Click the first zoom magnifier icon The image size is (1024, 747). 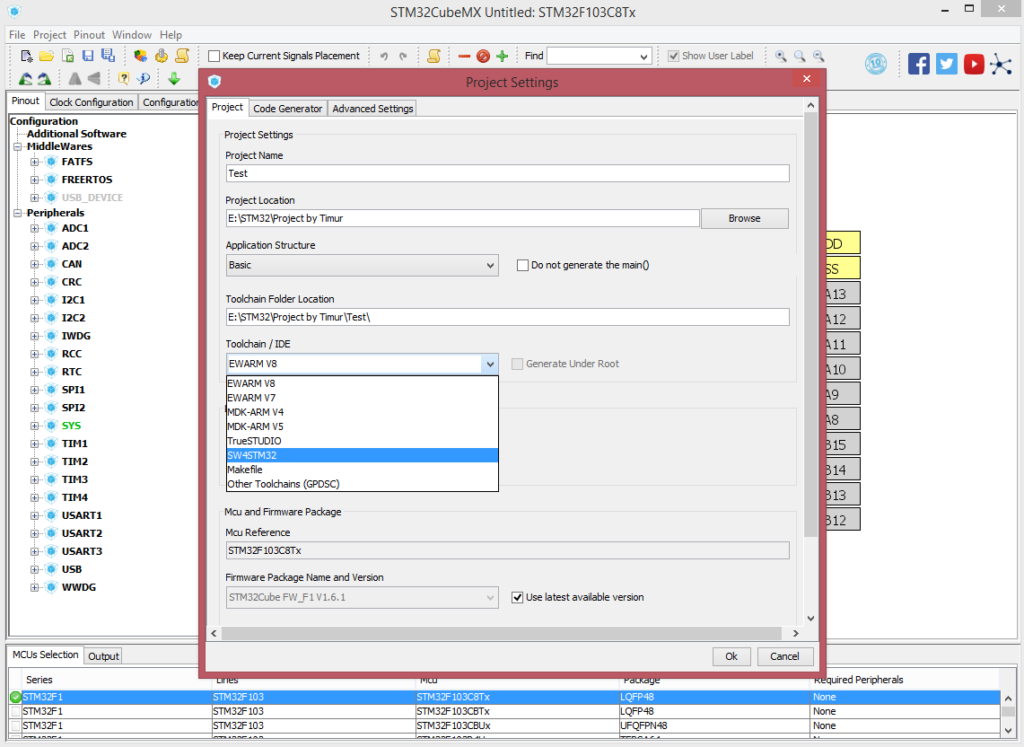click(780, 56)
